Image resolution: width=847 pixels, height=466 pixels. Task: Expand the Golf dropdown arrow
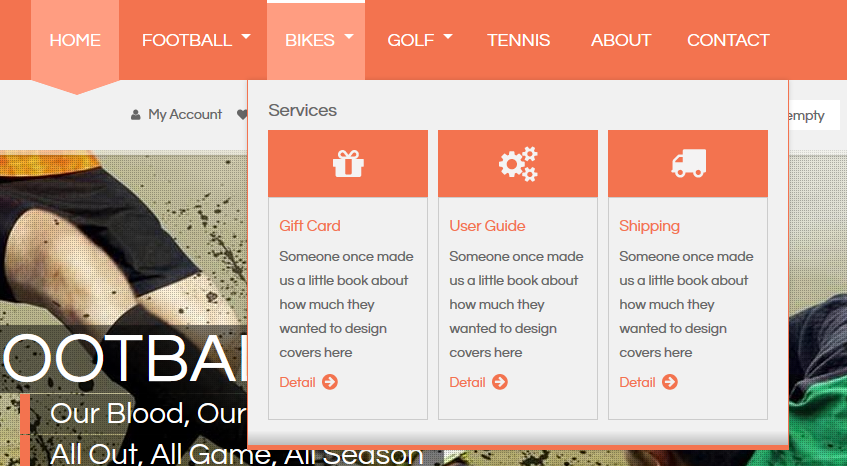[448, 37]
